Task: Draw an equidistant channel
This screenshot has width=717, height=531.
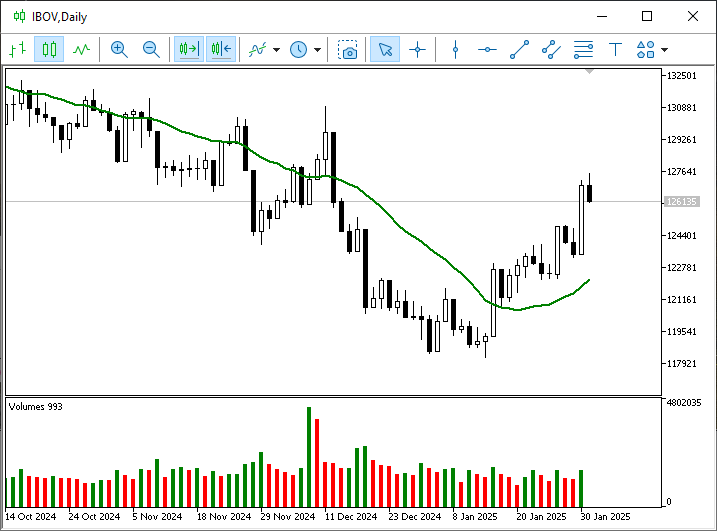Action: pyautogui.click(x=551, y=49)
